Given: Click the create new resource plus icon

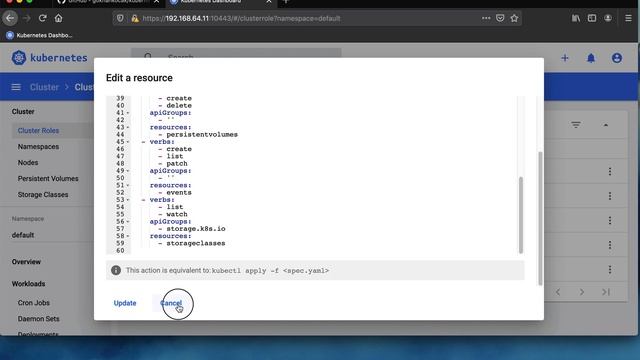Looking at the screenshot, I should pyautogui.click(x=565, y=58).
